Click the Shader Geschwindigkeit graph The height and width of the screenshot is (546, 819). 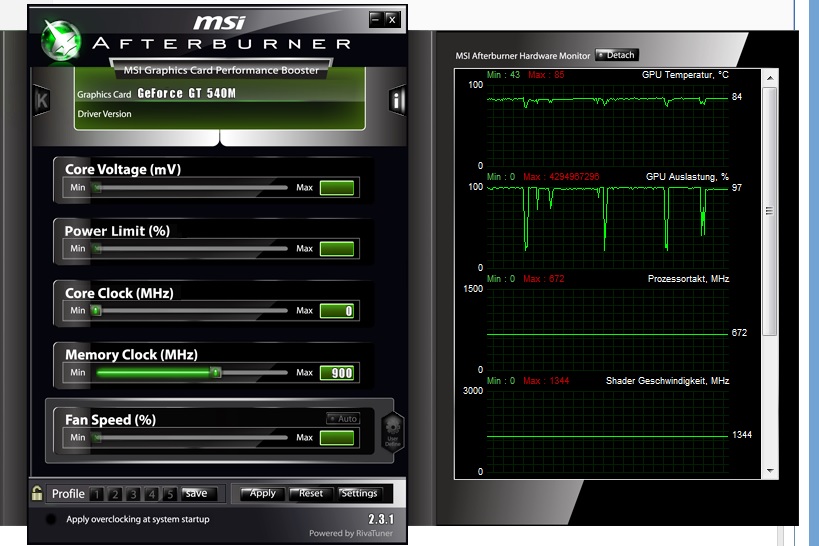607,432
